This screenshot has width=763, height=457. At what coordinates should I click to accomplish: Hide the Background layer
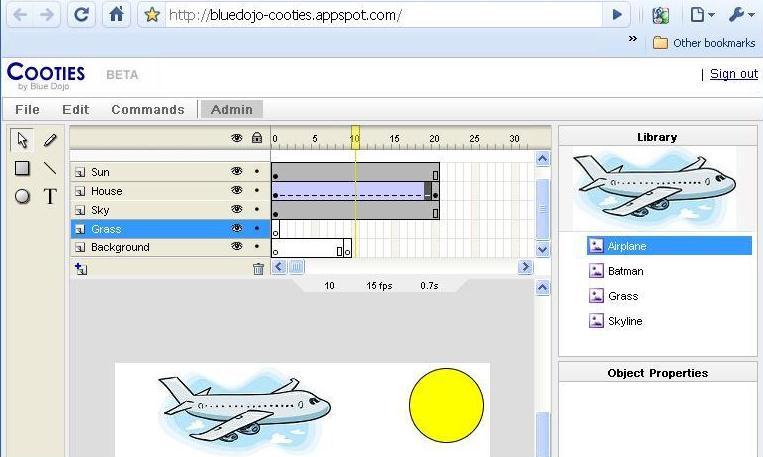pos(236,246)
